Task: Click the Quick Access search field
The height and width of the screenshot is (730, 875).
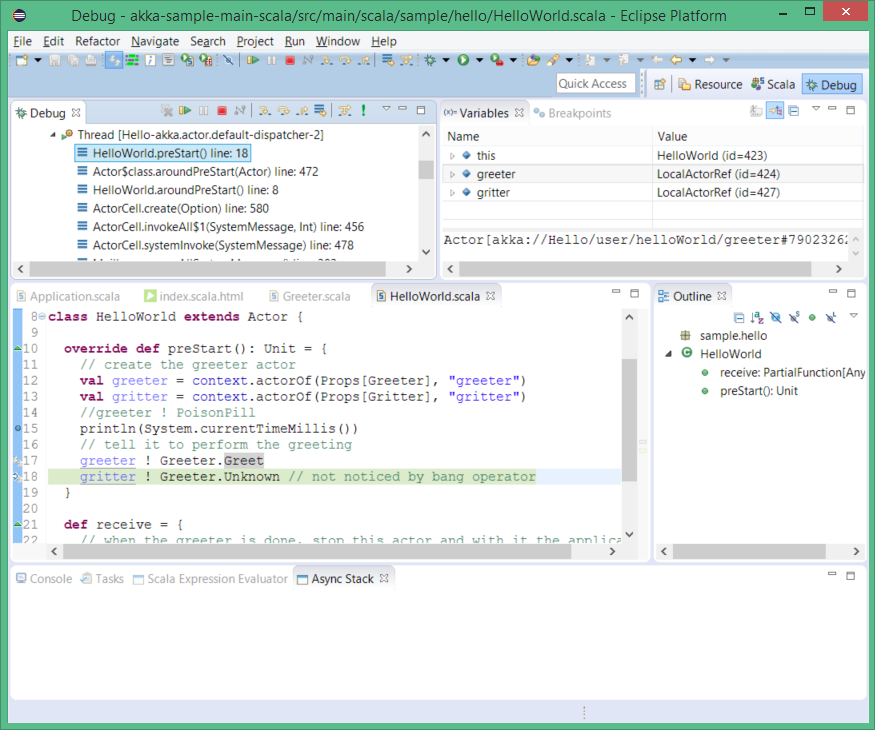Action: 593,84
